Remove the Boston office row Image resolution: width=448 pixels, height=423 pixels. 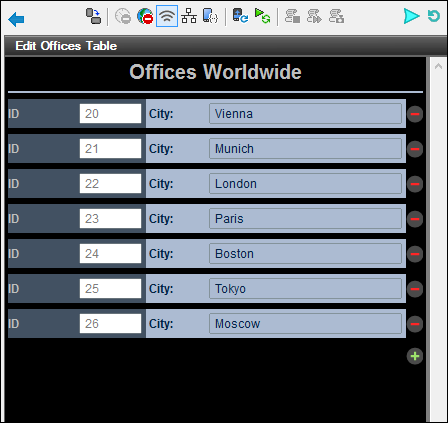(x=415, y=254)
